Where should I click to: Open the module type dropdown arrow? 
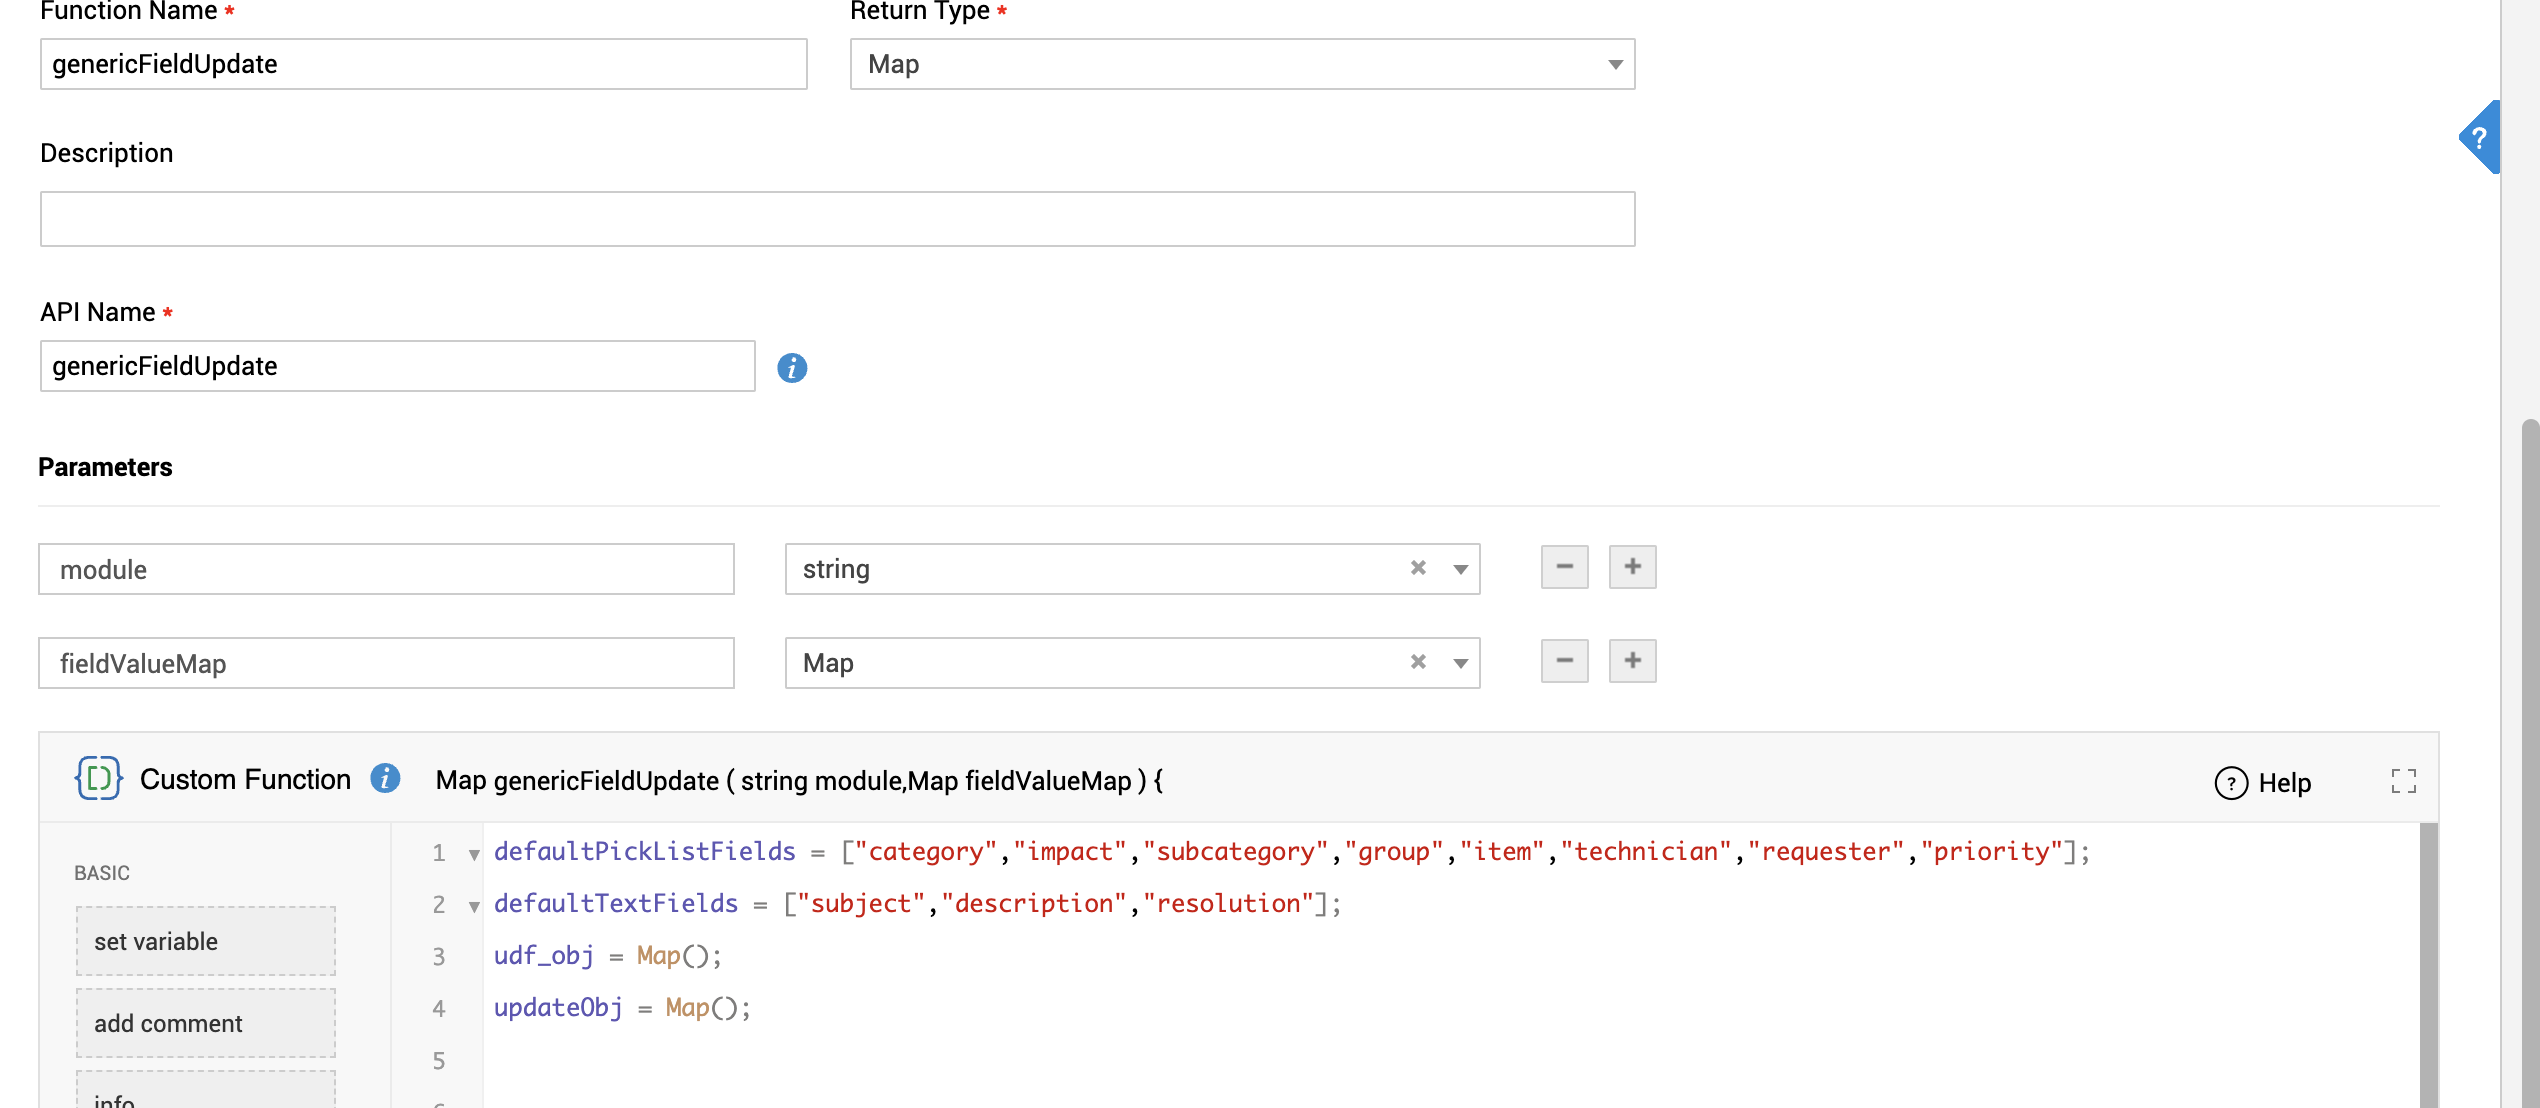point(1460,569)
